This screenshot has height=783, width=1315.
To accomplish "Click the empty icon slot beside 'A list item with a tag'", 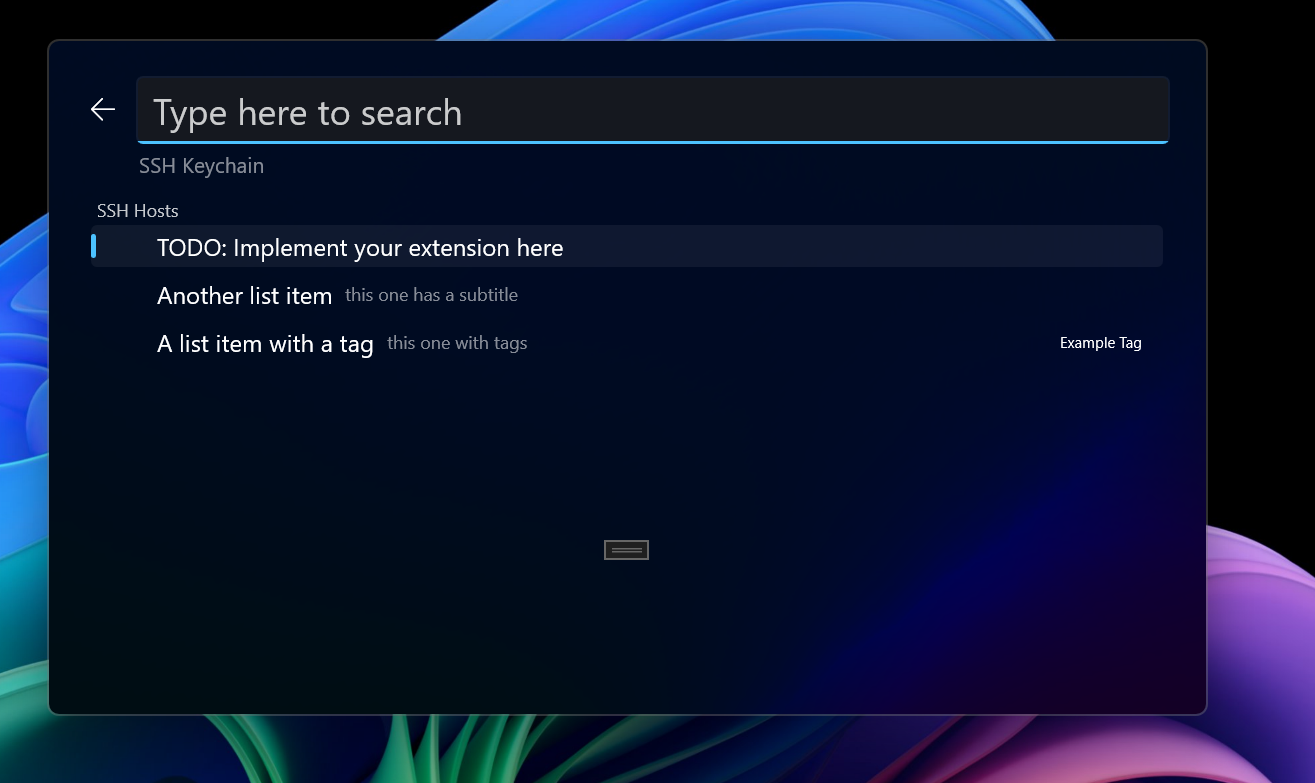I will (127, 344).
